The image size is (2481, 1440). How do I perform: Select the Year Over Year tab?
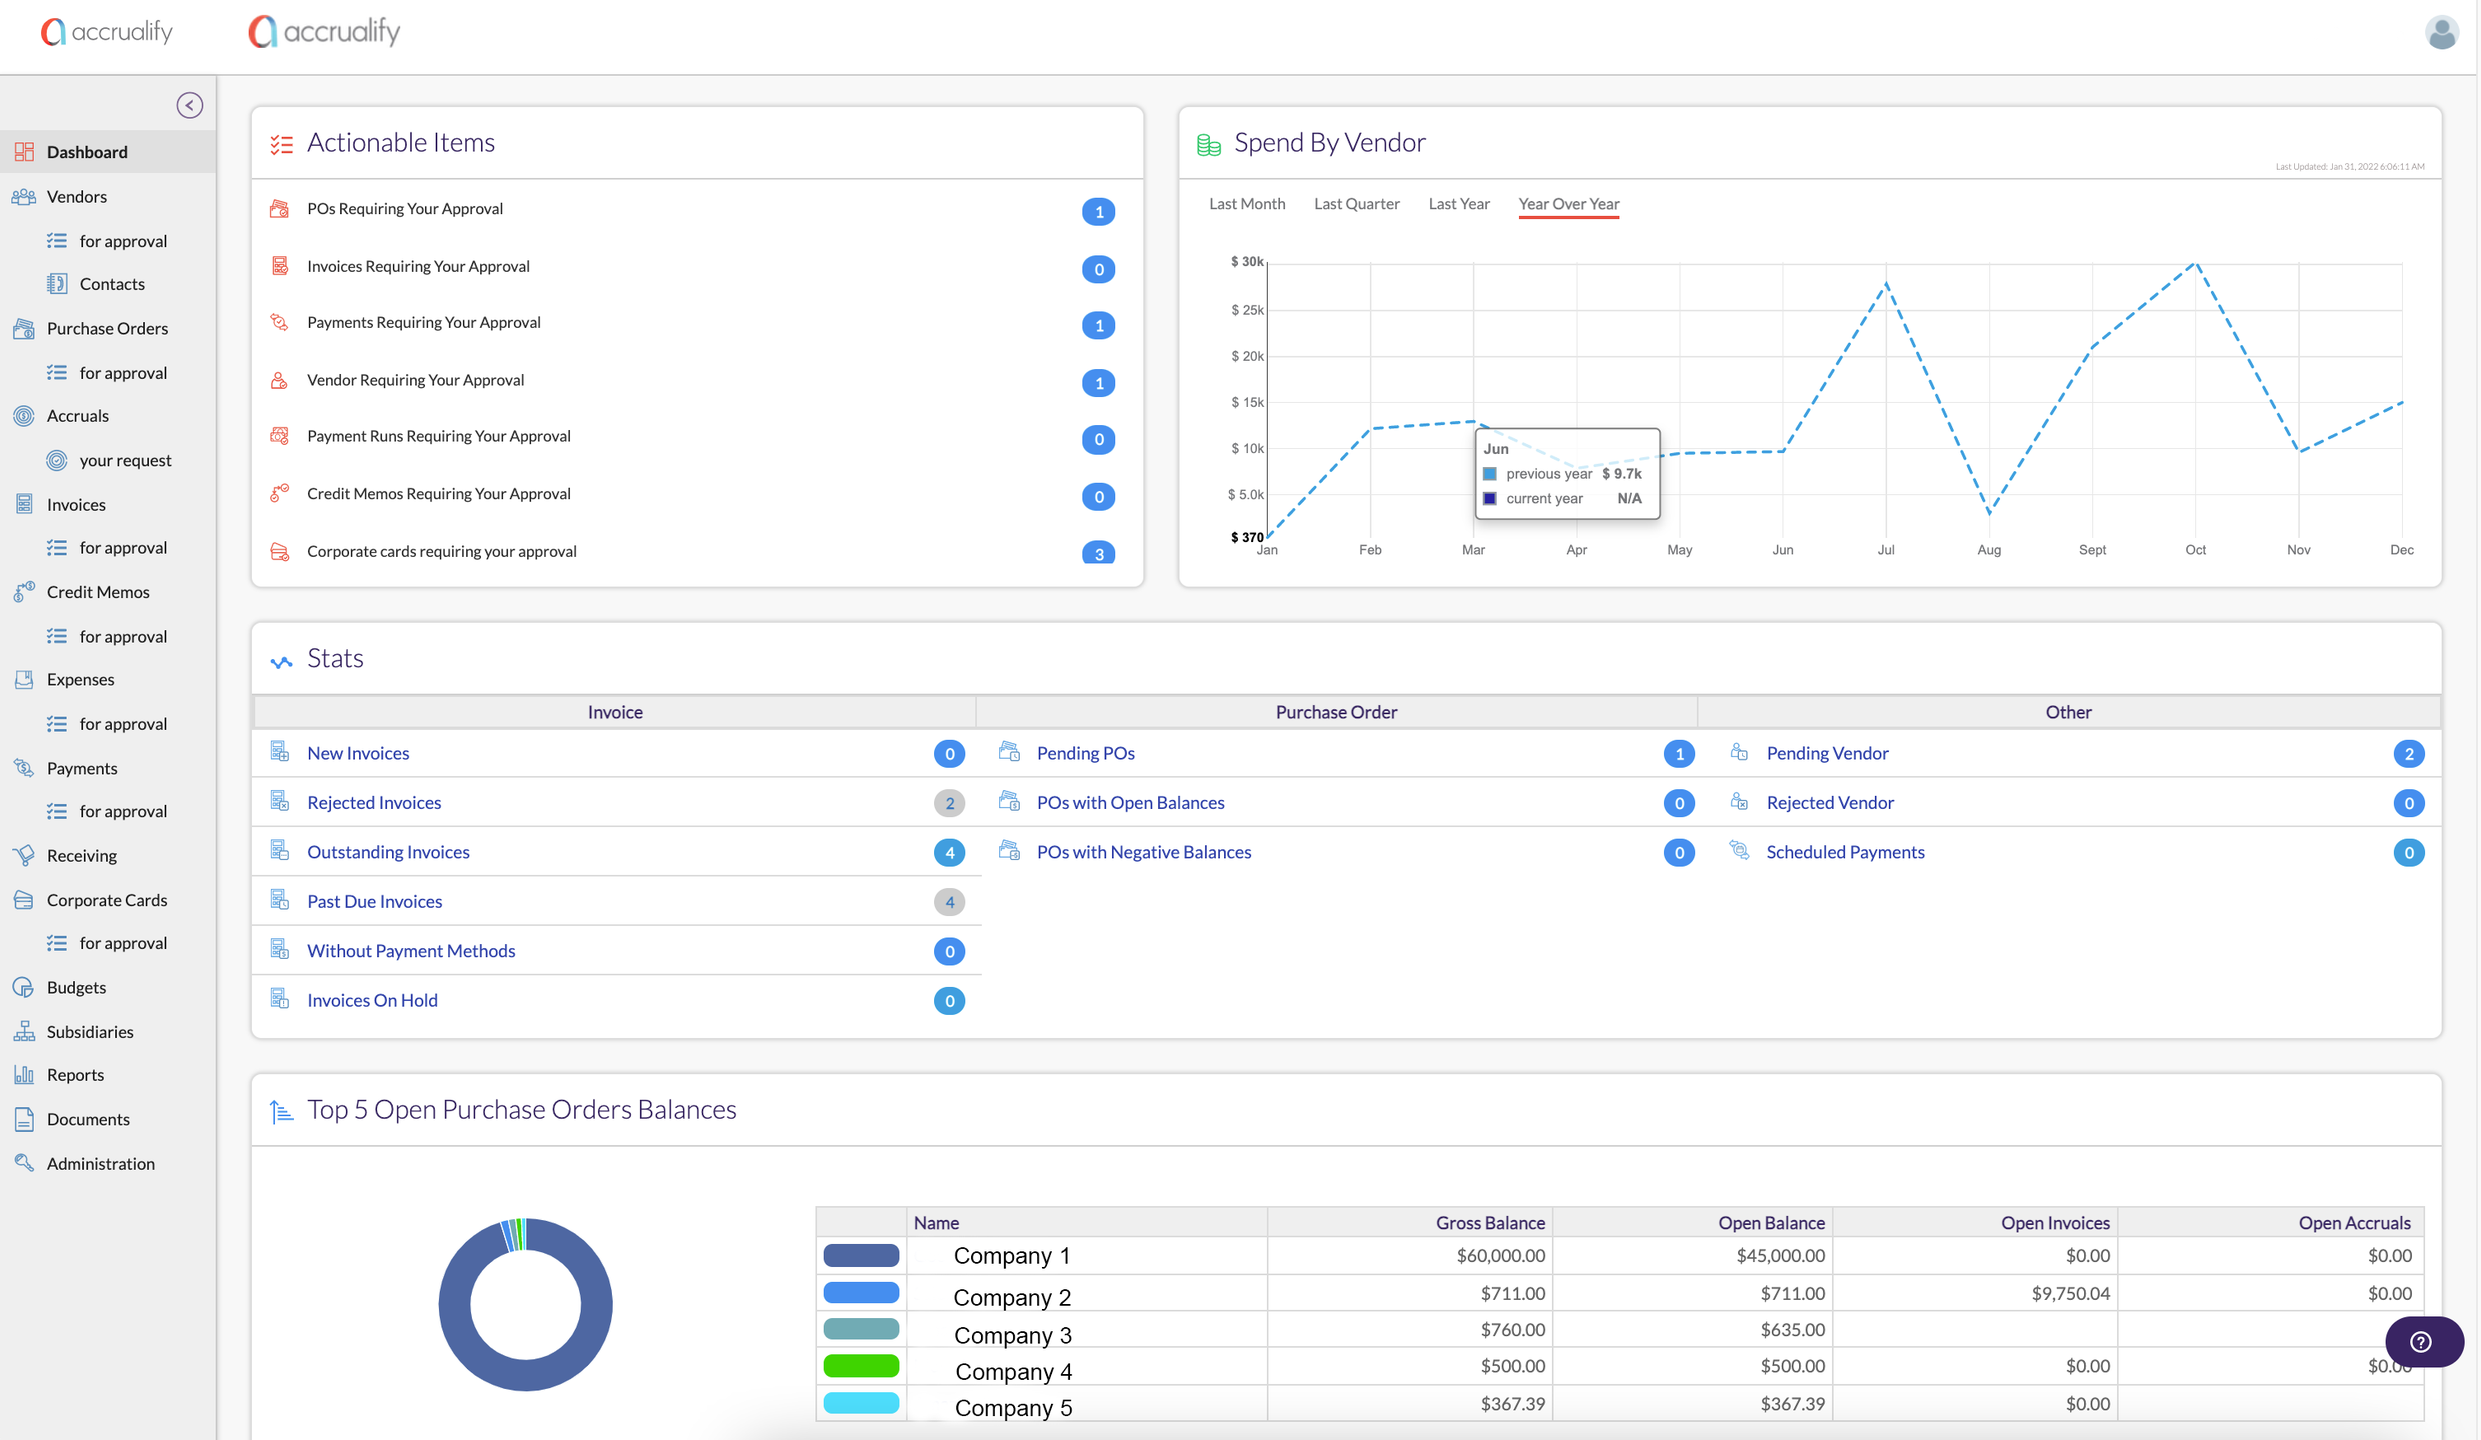tap(1568, 203)
